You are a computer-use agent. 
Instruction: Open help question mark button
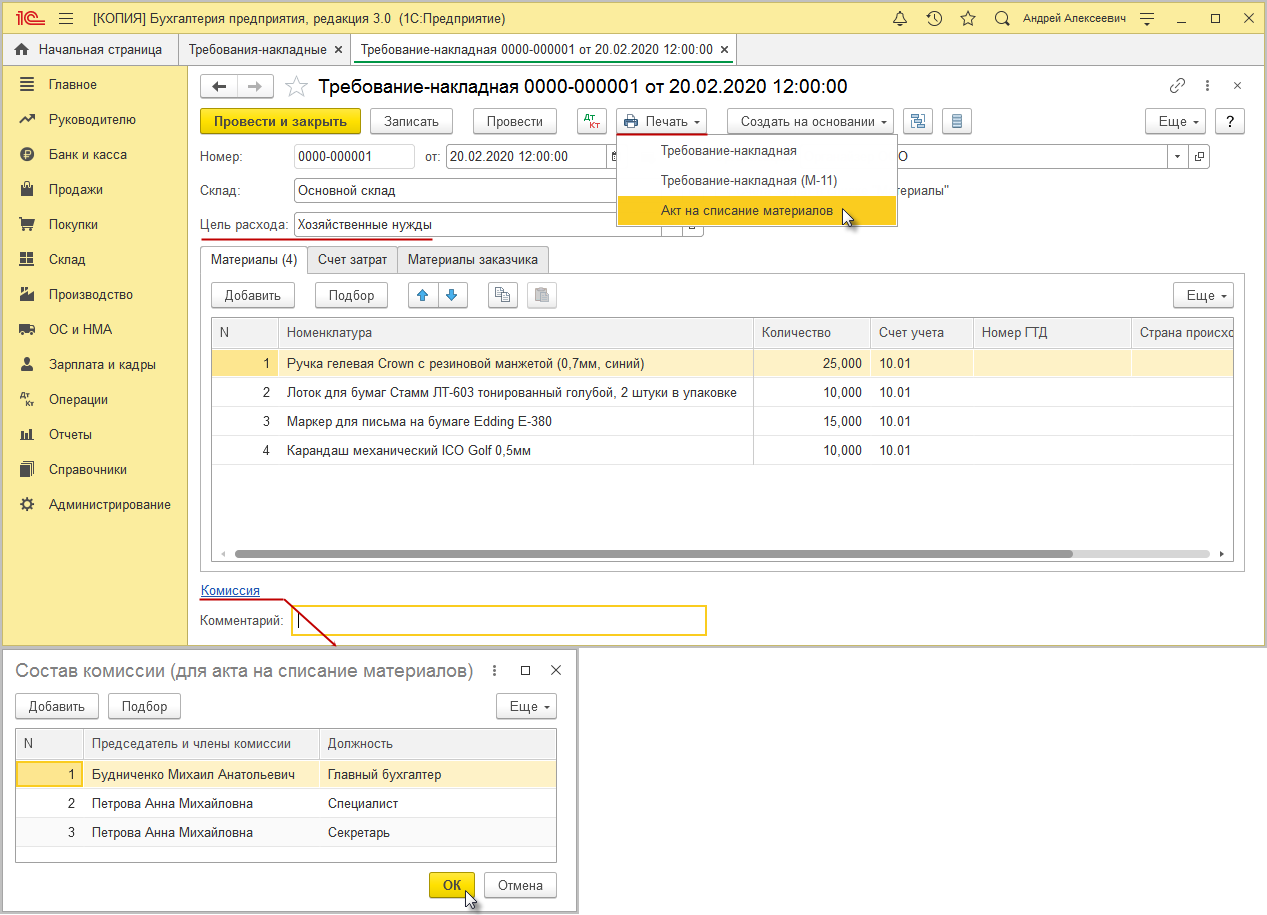pyautogui.click(x=1230, y=122)
